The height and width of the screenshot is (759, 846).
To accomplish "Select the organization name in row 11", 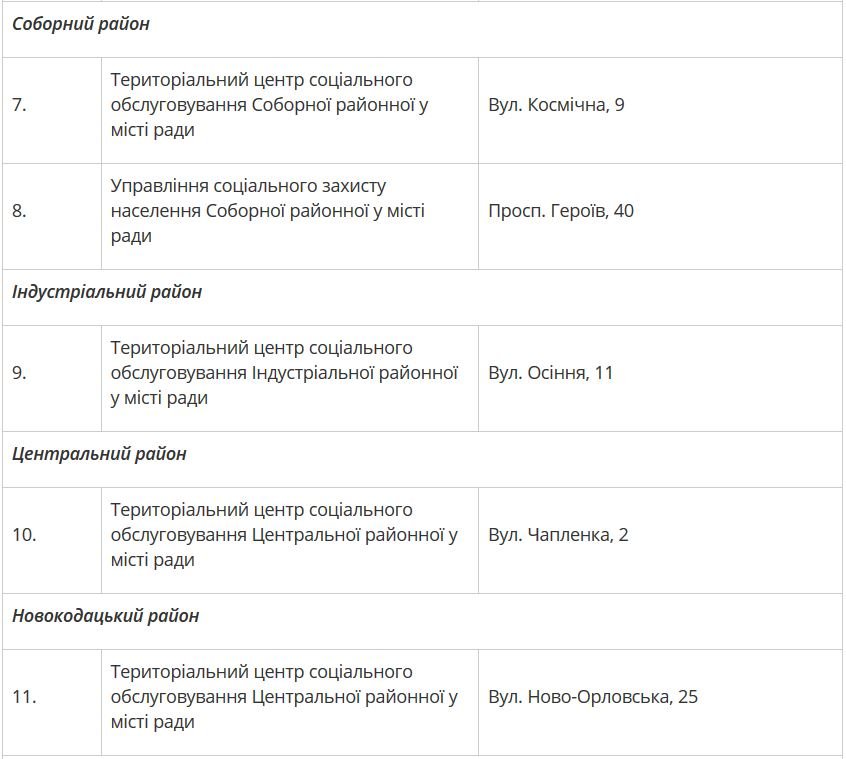I will 284,697.
